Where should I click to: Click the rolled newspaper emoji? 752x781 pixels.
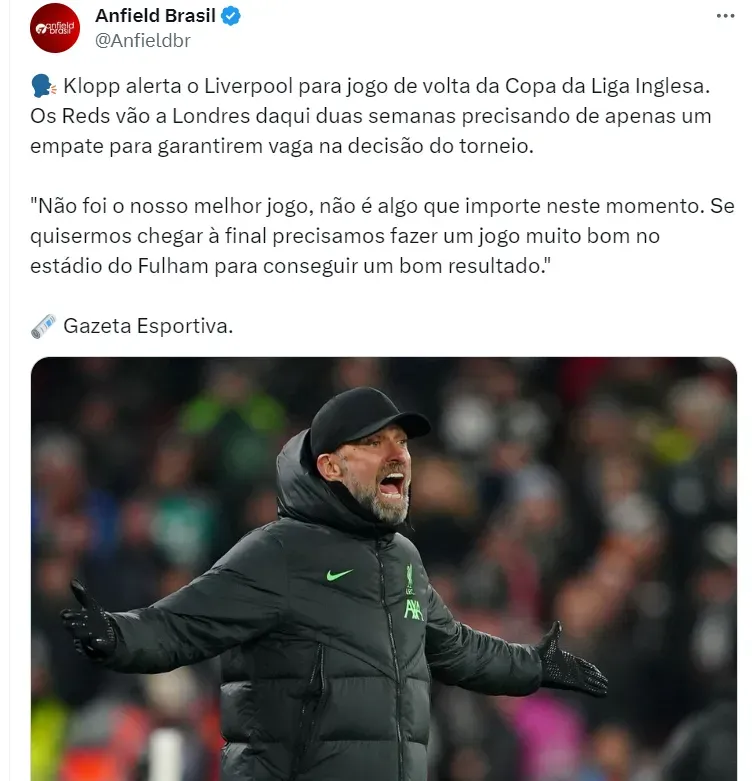tap(43, 326)
